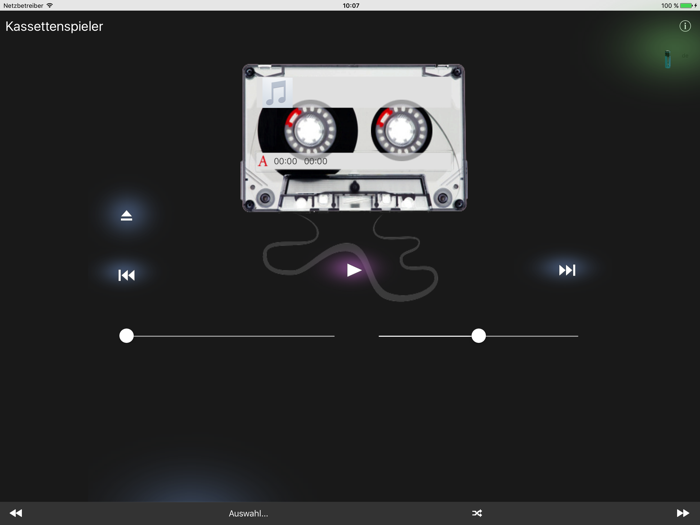The width and height of the screenshot is (700, 525).
Task: Skip to next track
Action: [567, 270]
